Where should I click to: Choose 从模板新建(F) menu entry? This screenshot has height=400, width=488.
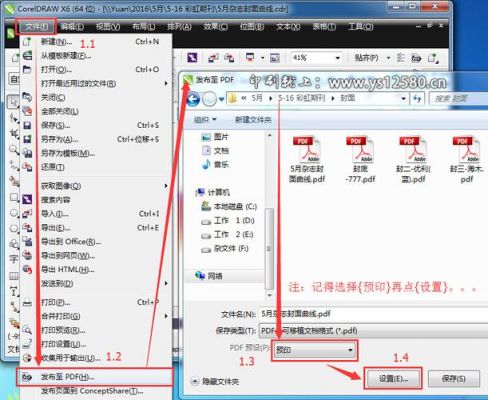(x=97, y=56)
